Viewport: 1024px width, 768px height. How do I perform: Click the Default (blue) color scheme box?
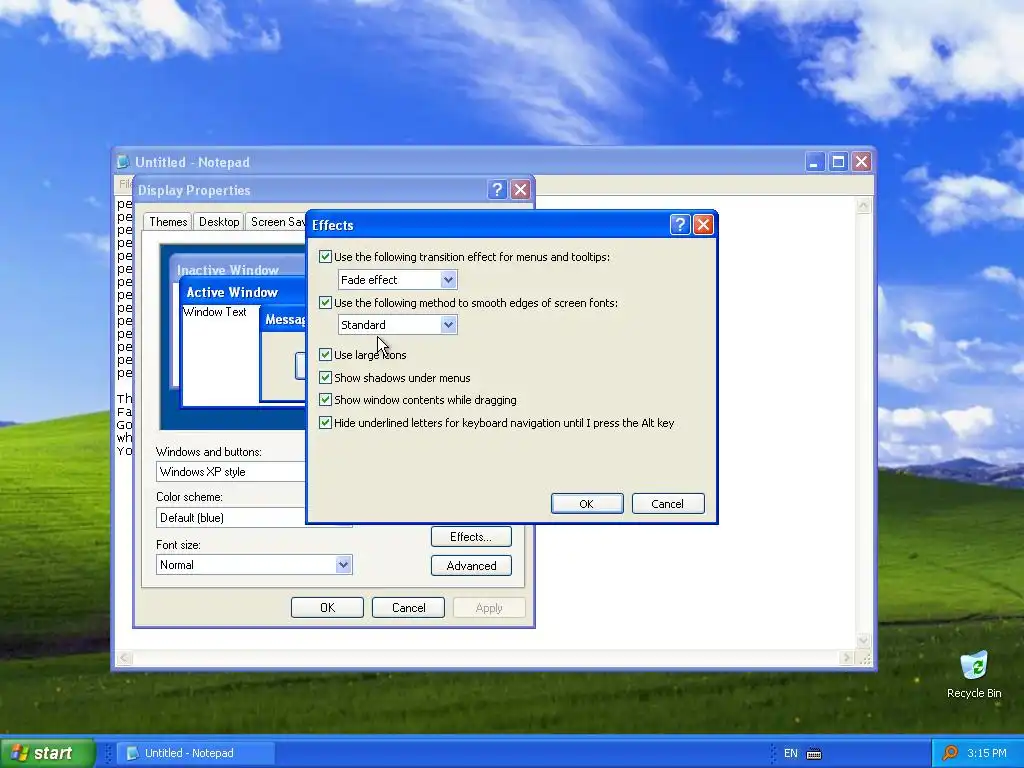click(231, 518)
